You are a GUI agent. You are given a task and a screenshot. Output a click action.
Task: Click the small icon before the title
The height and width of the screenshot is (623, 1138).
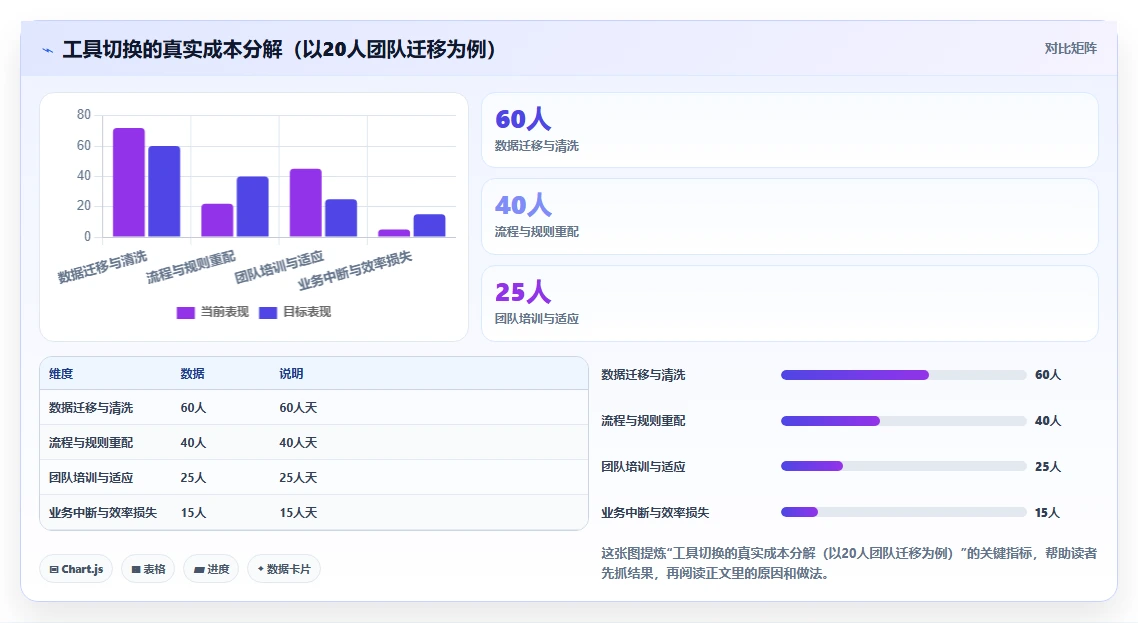tap(48, 50)
